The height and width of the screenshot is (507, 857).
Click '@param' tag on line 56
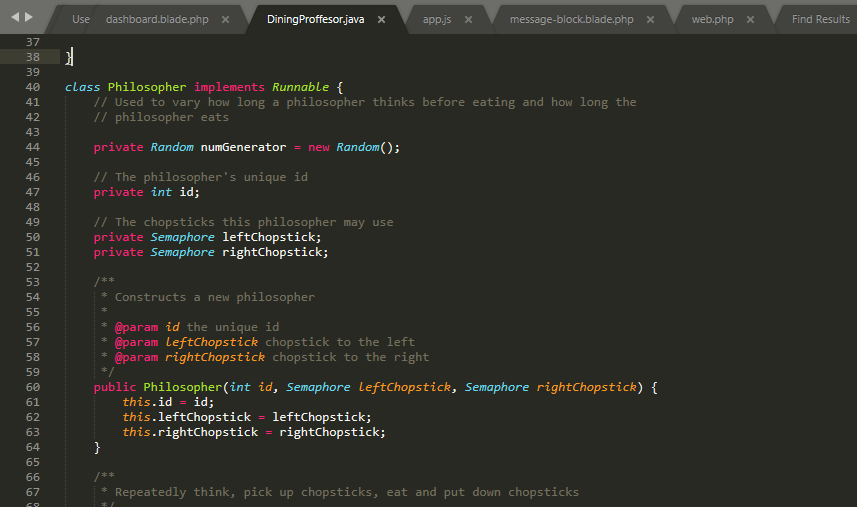pyautogui.click(x=136, y=327)
